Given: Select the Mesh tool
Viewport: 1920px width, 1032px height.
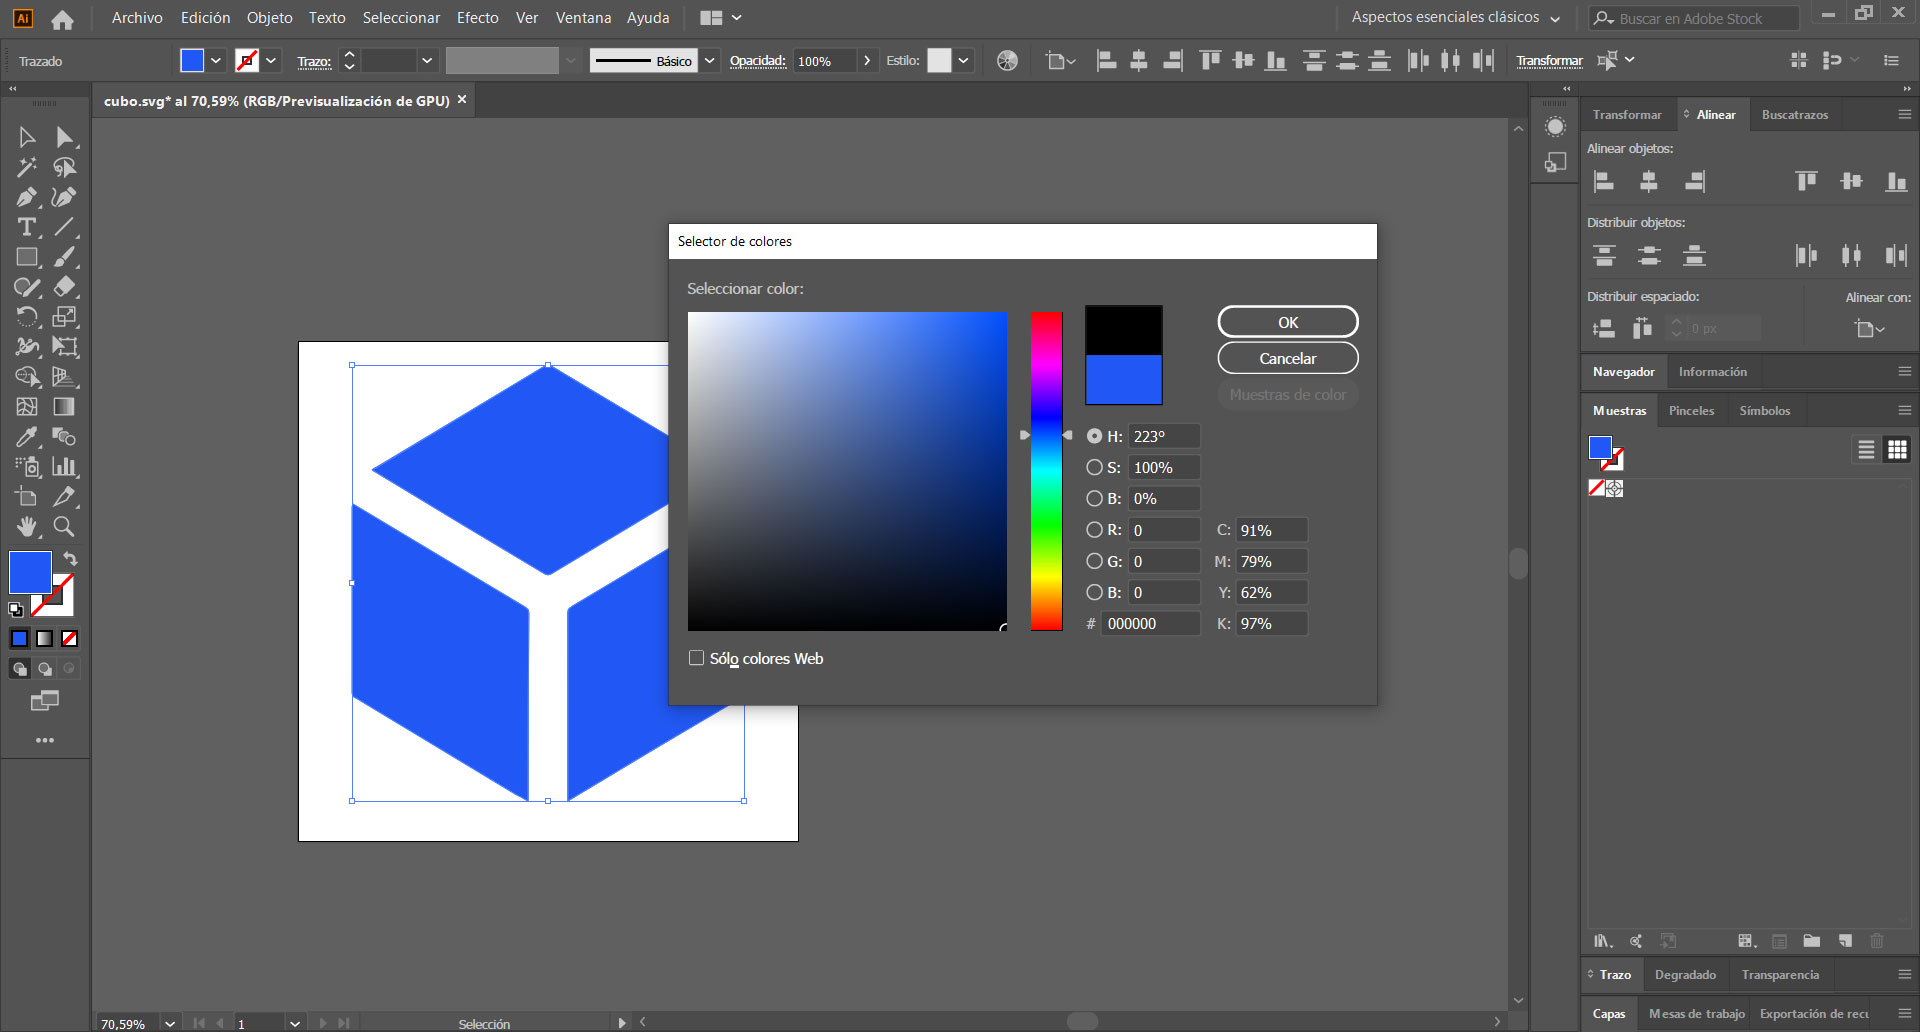Looking at the screenshot, I should (27, 407).
